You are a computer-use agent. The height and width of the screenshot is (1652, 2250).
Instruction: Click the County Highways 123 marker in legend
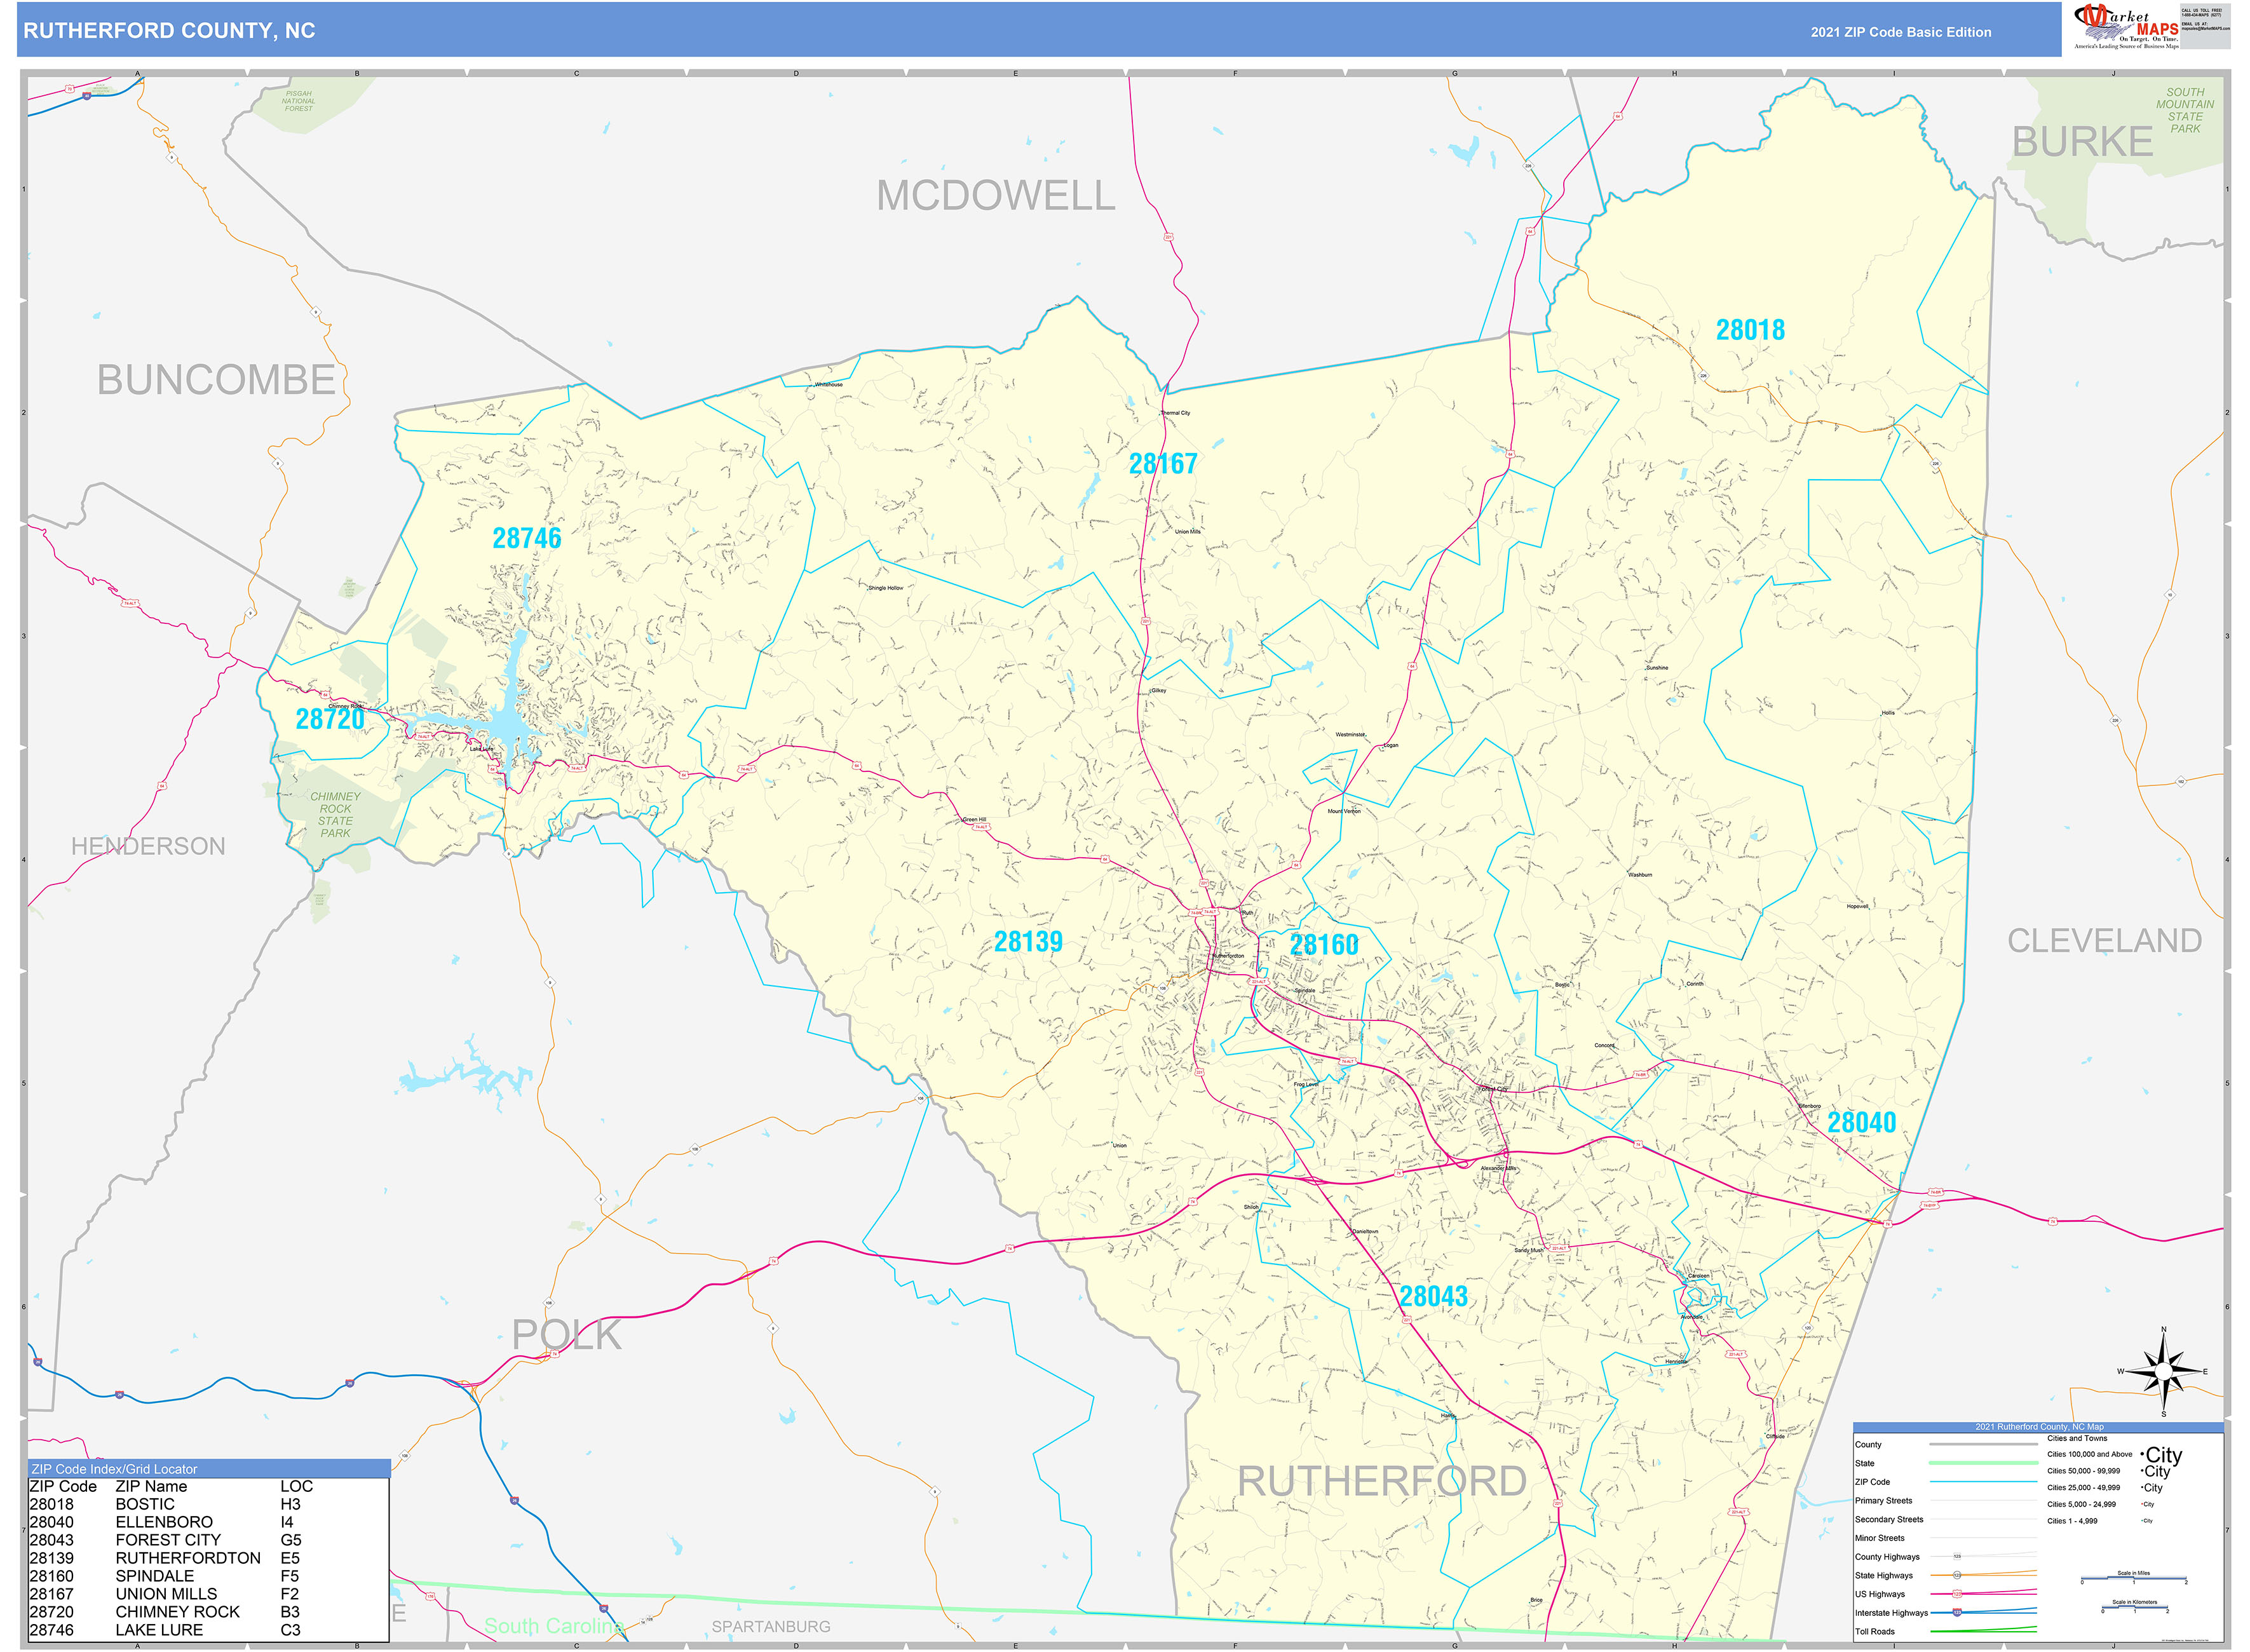point(1958,1557)
